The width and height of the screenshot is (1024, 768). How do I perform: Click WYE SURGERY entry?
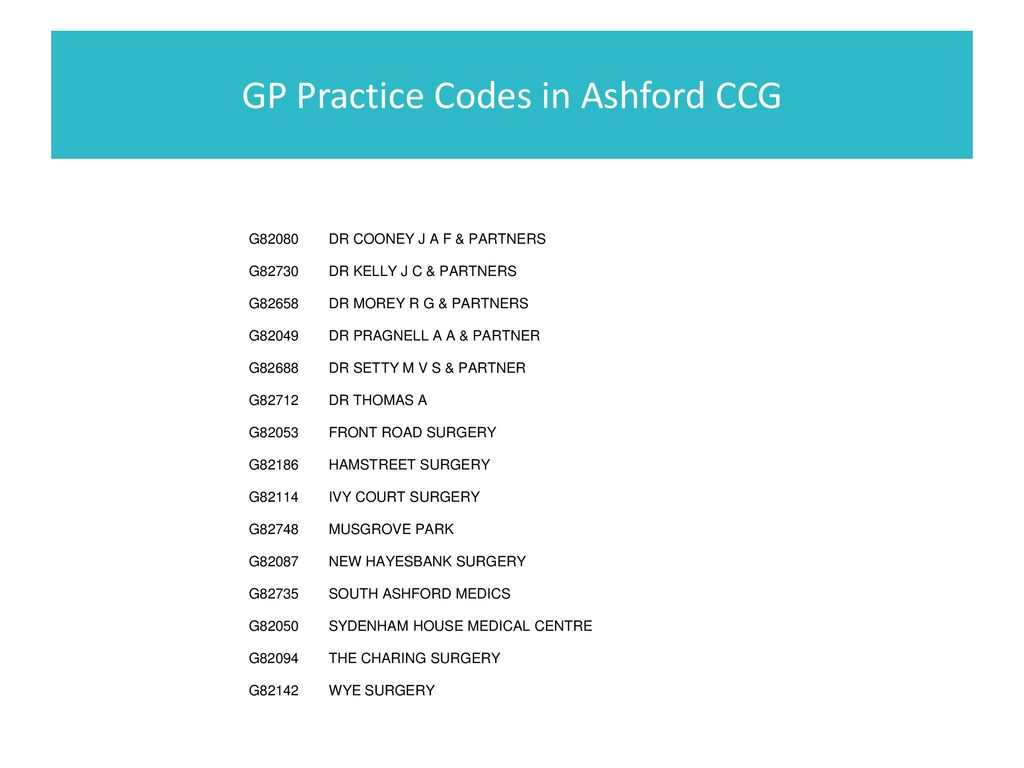pos(381,690)
